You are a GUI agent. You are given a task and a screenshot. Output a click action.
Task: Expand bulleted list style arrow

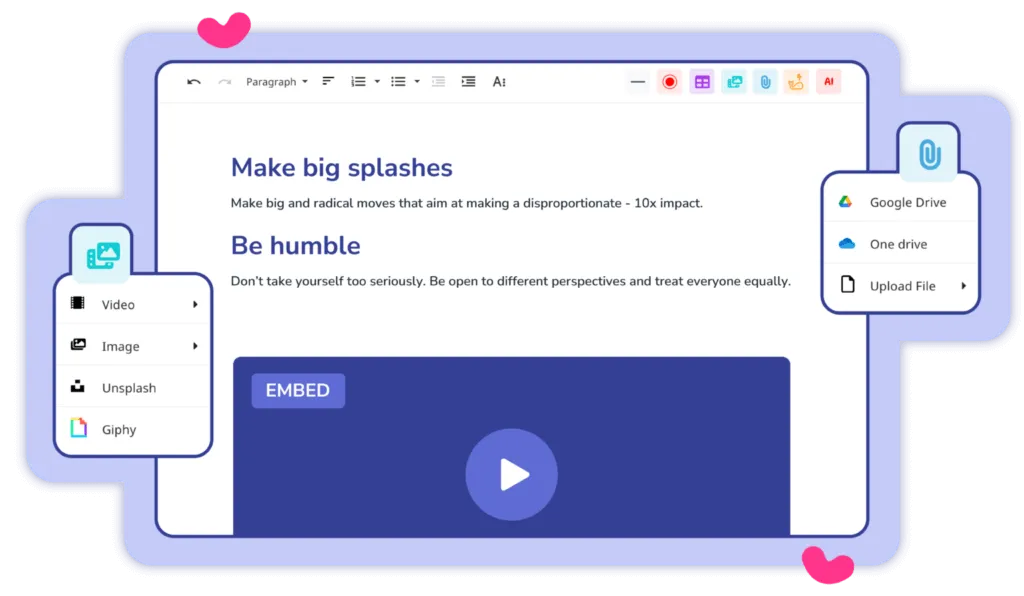(417, 82)
